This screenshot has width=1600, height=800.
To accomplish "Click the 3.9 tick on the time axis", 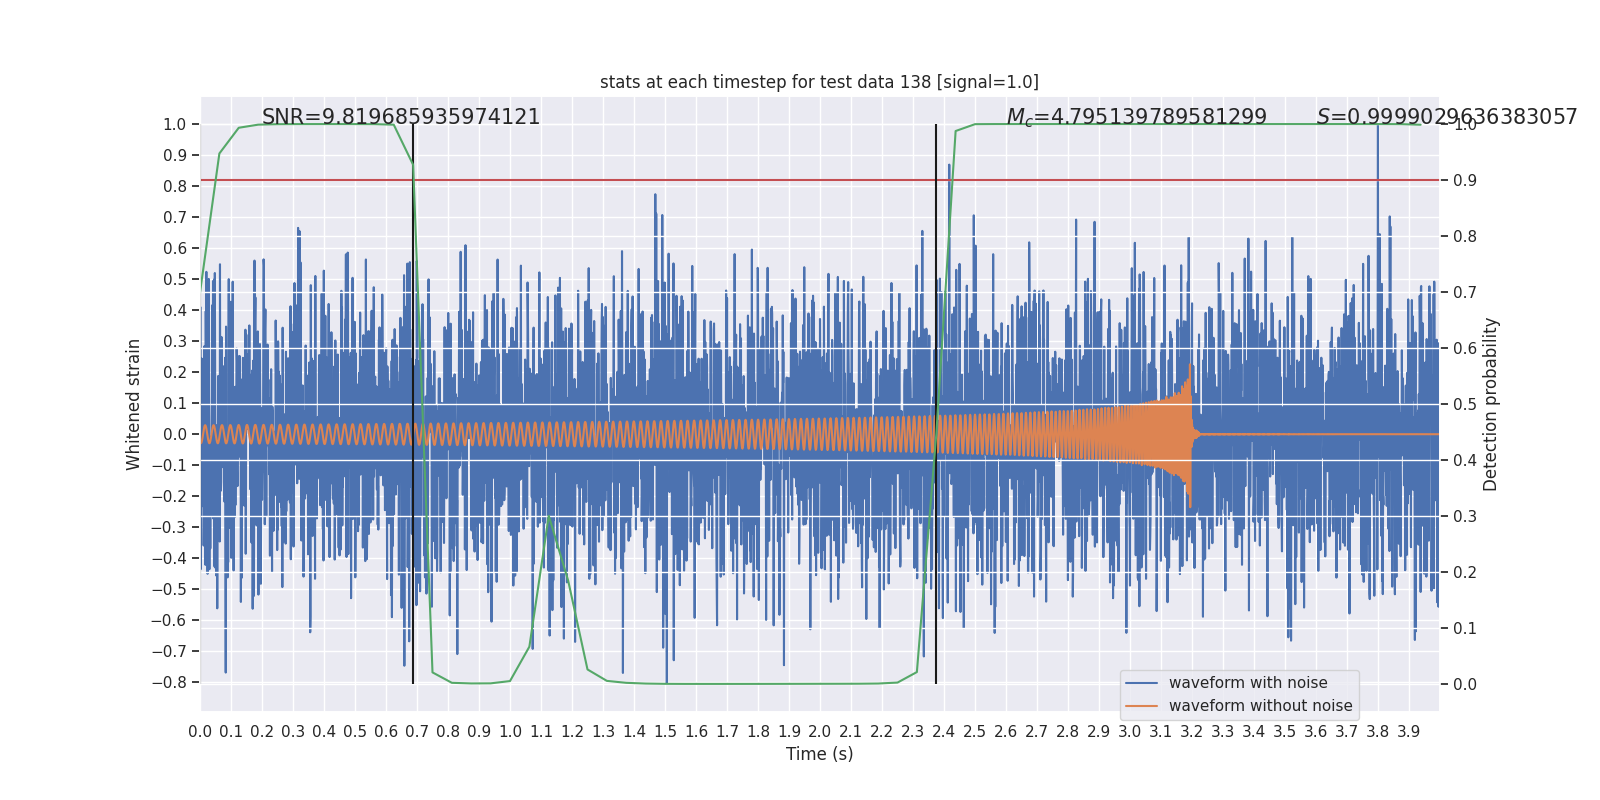I will point(1409,732).
